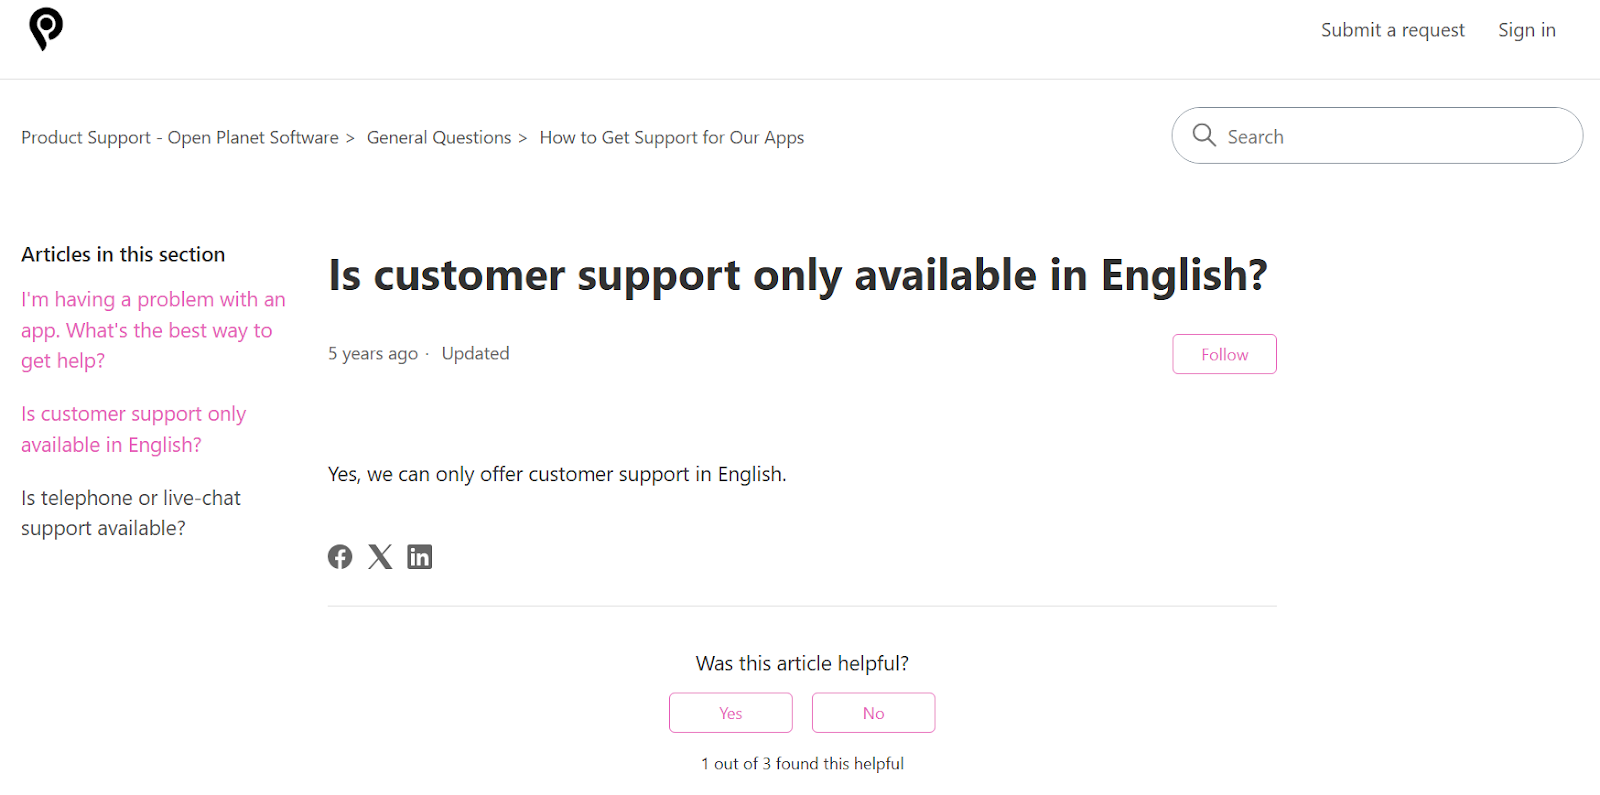Share the article on LinkedIn

pyautogui.click(x=419, y=556)
